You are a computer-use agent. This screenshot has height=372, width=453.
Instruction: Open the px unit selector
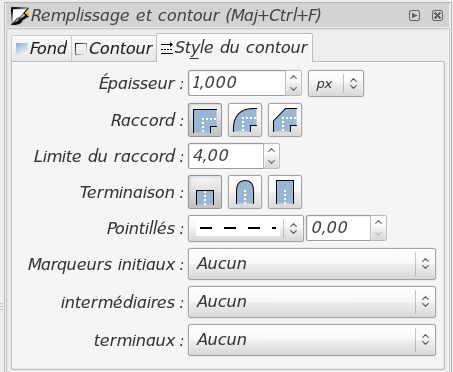[336, 83]
